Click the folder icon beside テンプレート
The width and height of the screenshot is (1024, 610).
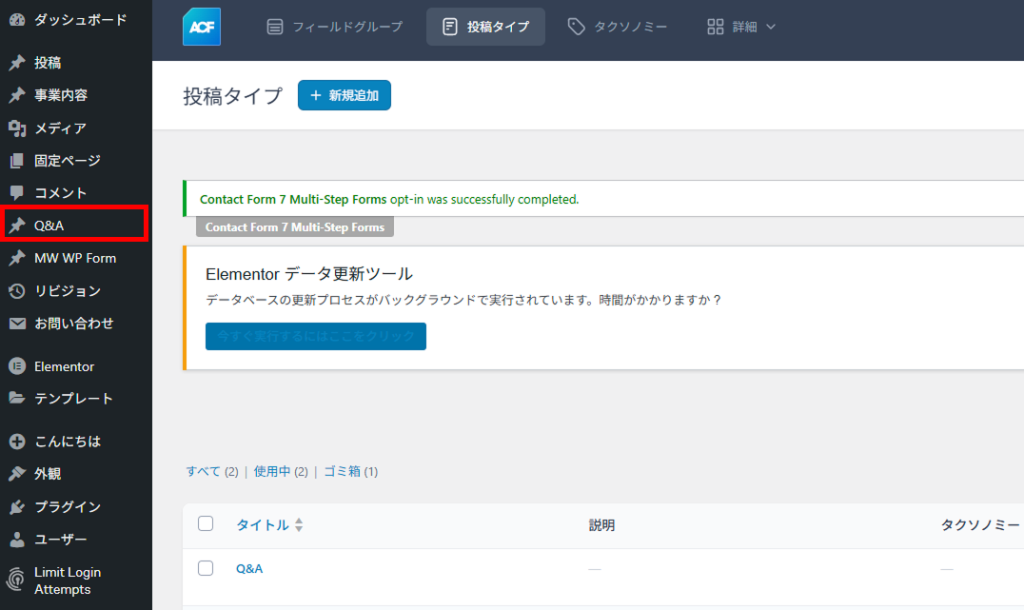pyautogui.click(x=17, y=398)
